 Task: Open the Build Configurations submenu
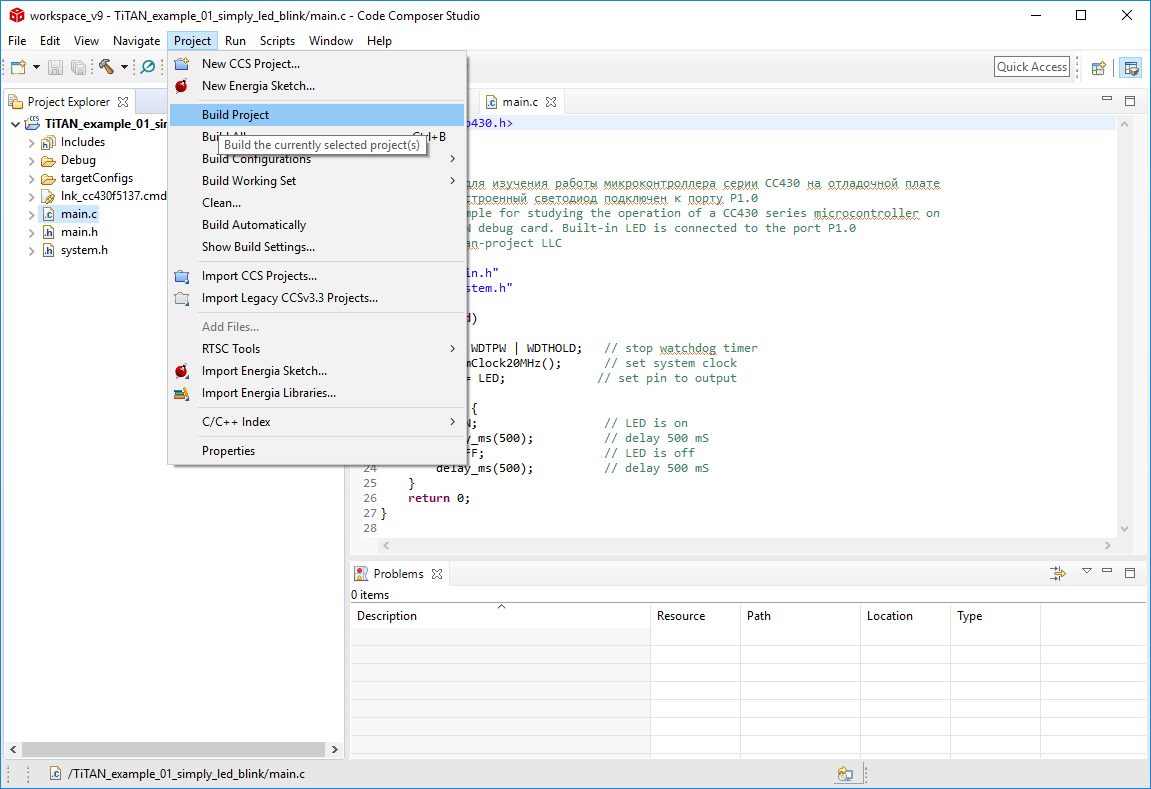pyautogui.click(x=256, y=159)
